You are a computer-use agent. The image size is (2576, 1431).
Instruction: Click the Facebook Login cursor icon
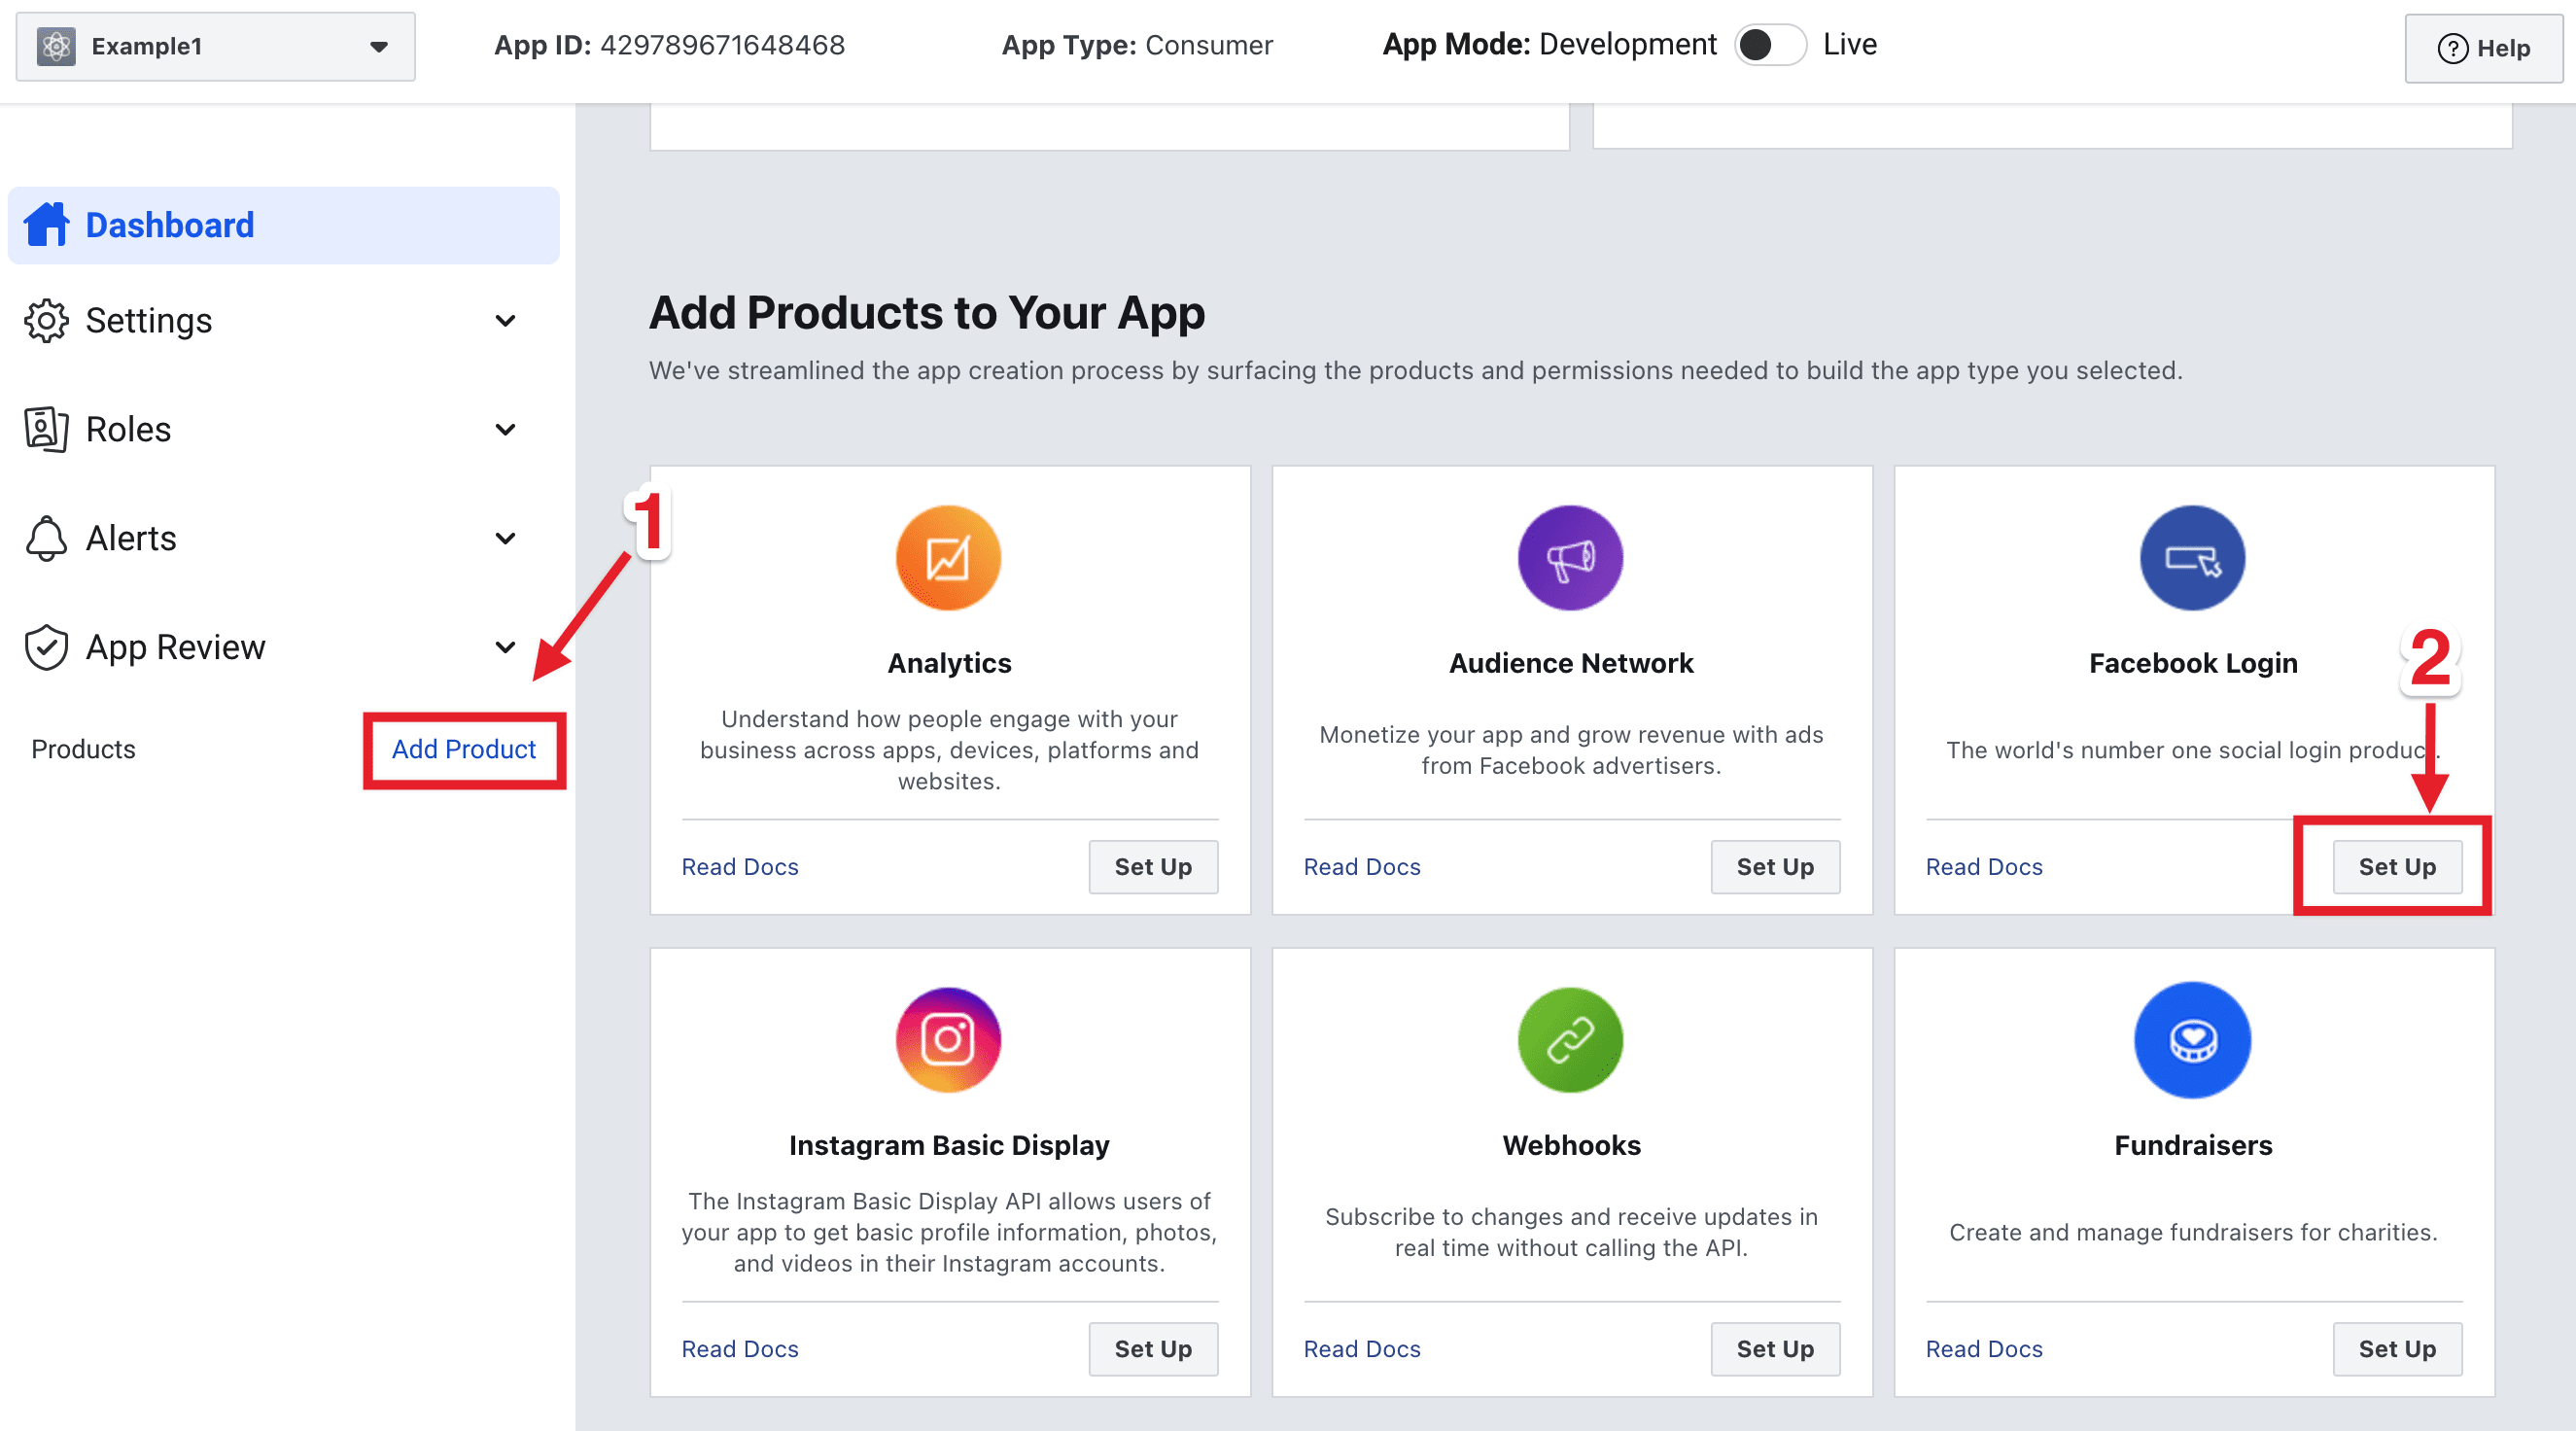click(2193, 558)
